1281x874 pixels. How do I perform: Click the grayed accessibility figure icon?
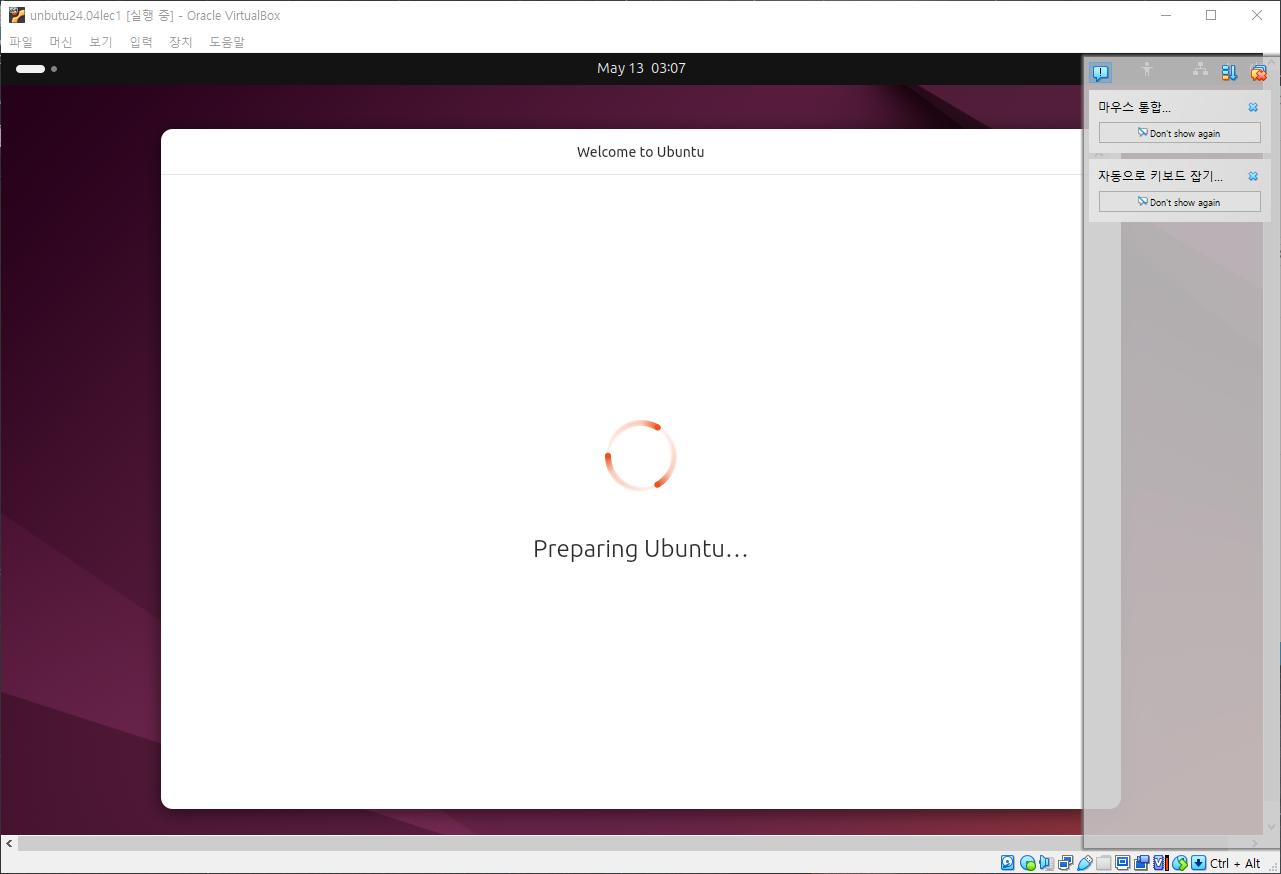(x=1147, y=70)
